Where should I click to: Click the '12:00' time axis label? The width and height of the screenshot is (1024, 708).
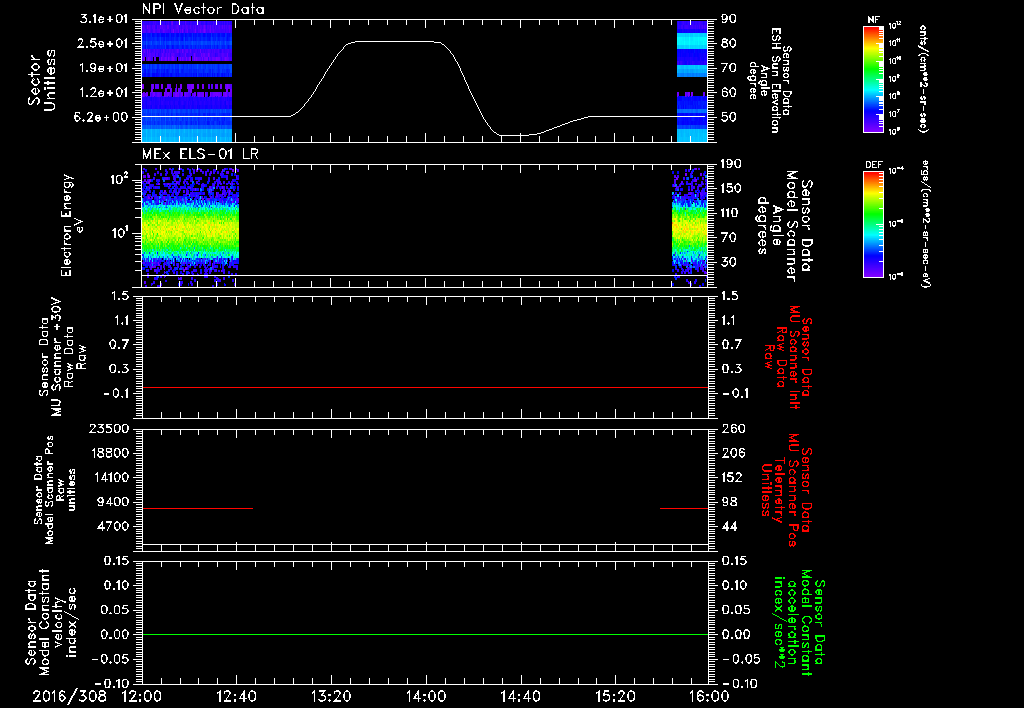(x=142, y=696)
